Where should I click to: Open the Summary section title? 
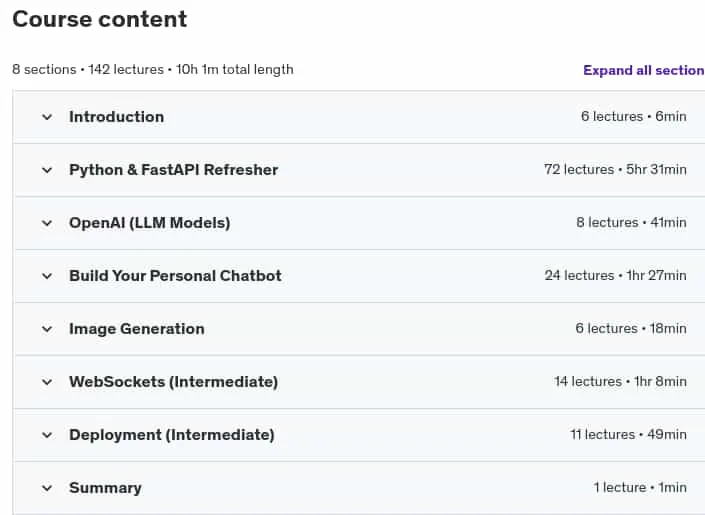click(x=105, y=488)
